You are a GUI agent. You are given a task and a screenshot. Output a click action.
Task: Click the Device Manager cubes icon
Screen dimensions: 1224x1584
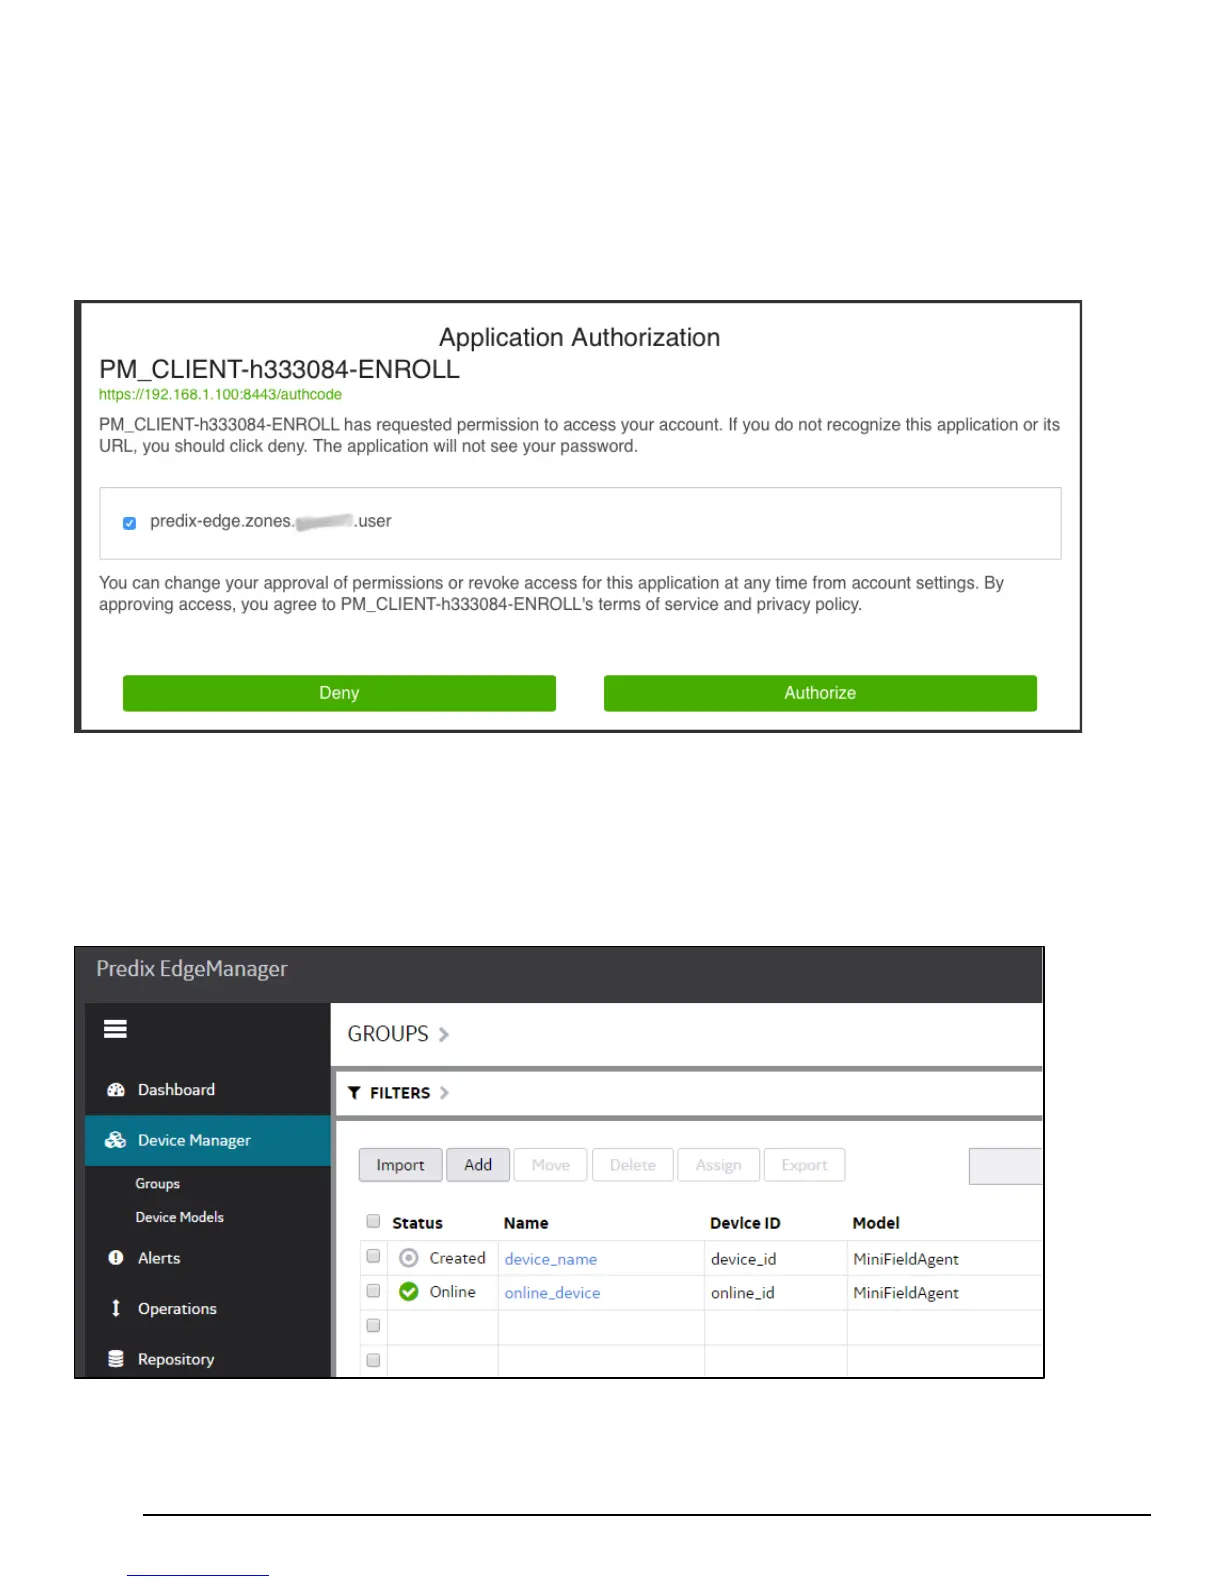click(x=115, y=1140)
